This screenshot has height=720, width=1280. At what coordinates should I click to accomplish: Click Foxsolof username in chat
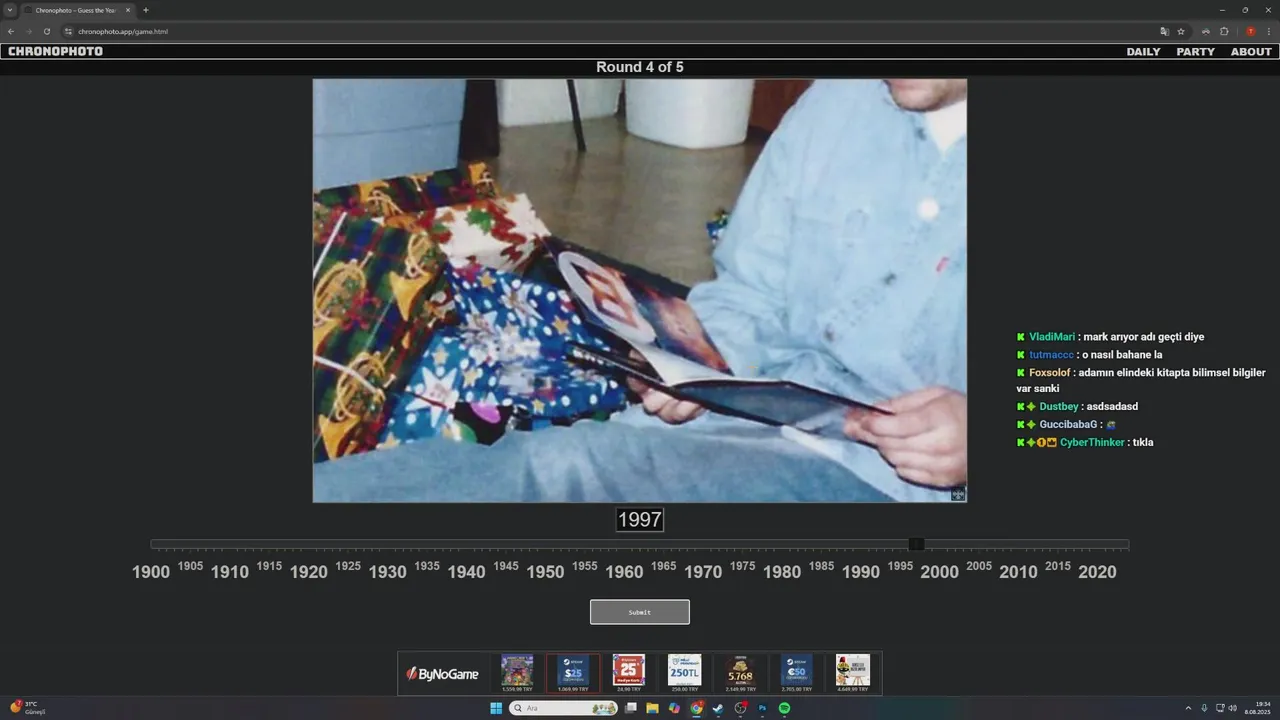(1050, 373)
